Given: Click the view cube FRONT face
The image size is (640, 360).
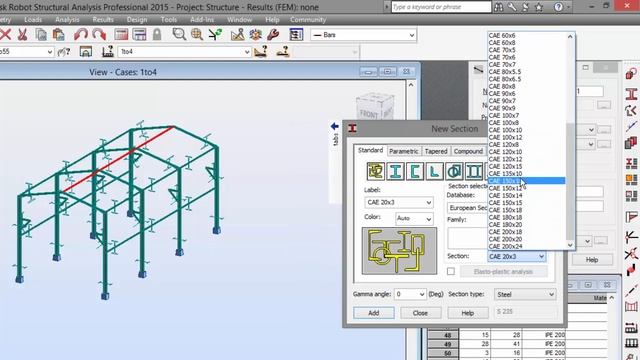Looking at the screenshot, I should (369, 113).
